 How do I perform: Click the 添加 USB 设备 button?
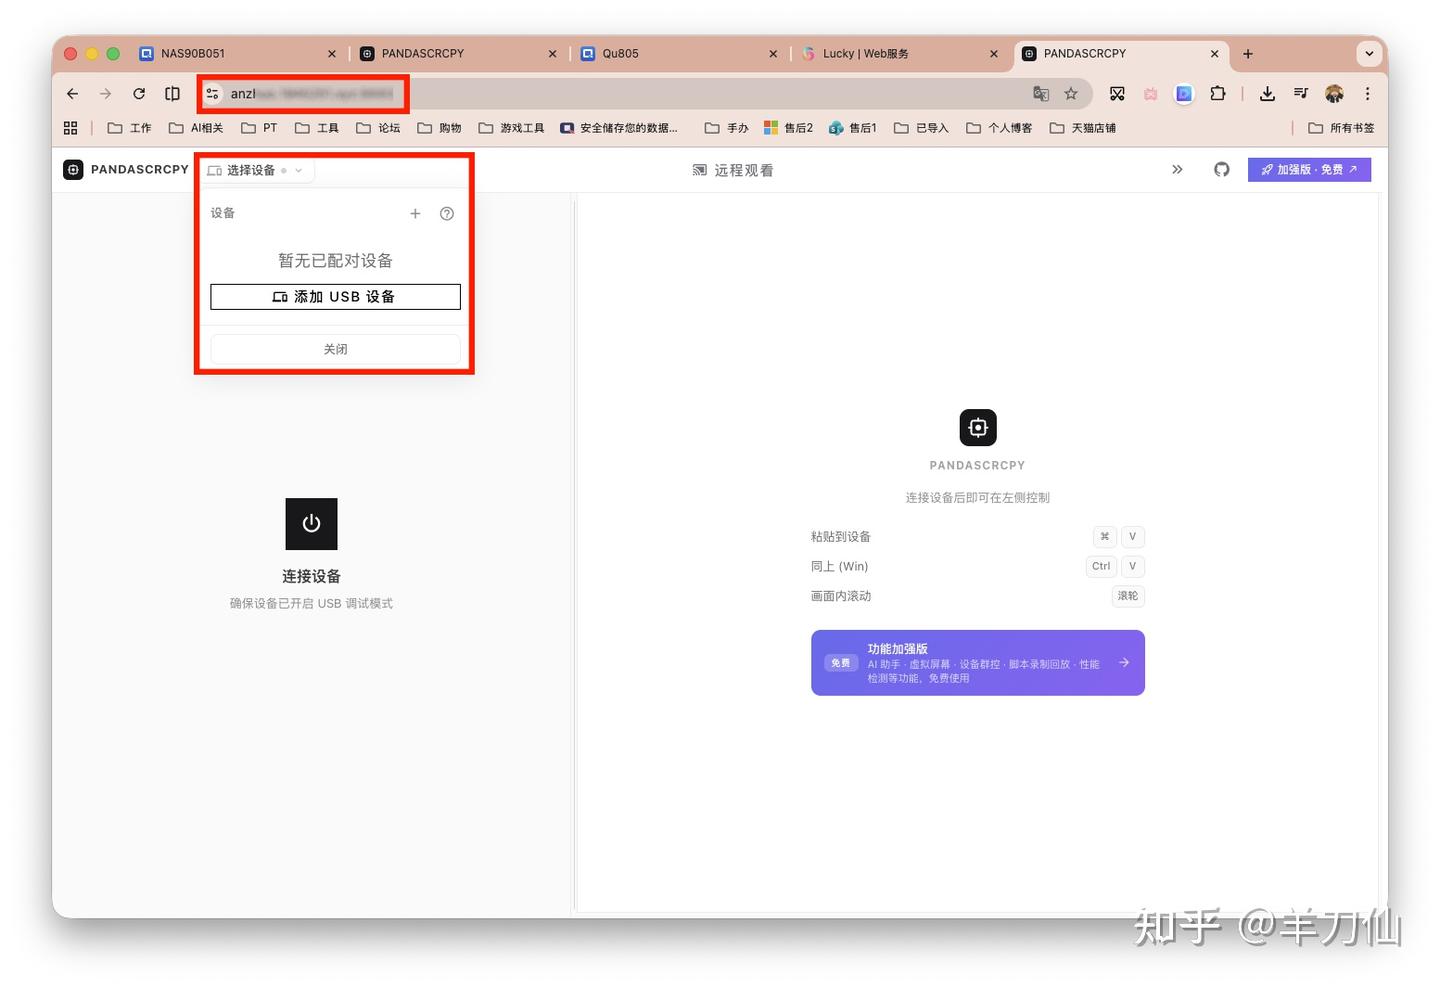tap(335, 297)
